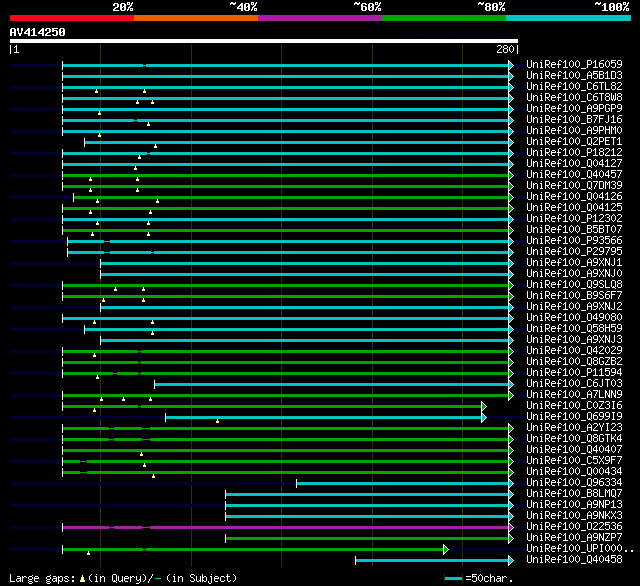This screenshot has width=640, height=586.
Task: Open the UniRef100_A9PGP9 hit label
Action: 574,109
